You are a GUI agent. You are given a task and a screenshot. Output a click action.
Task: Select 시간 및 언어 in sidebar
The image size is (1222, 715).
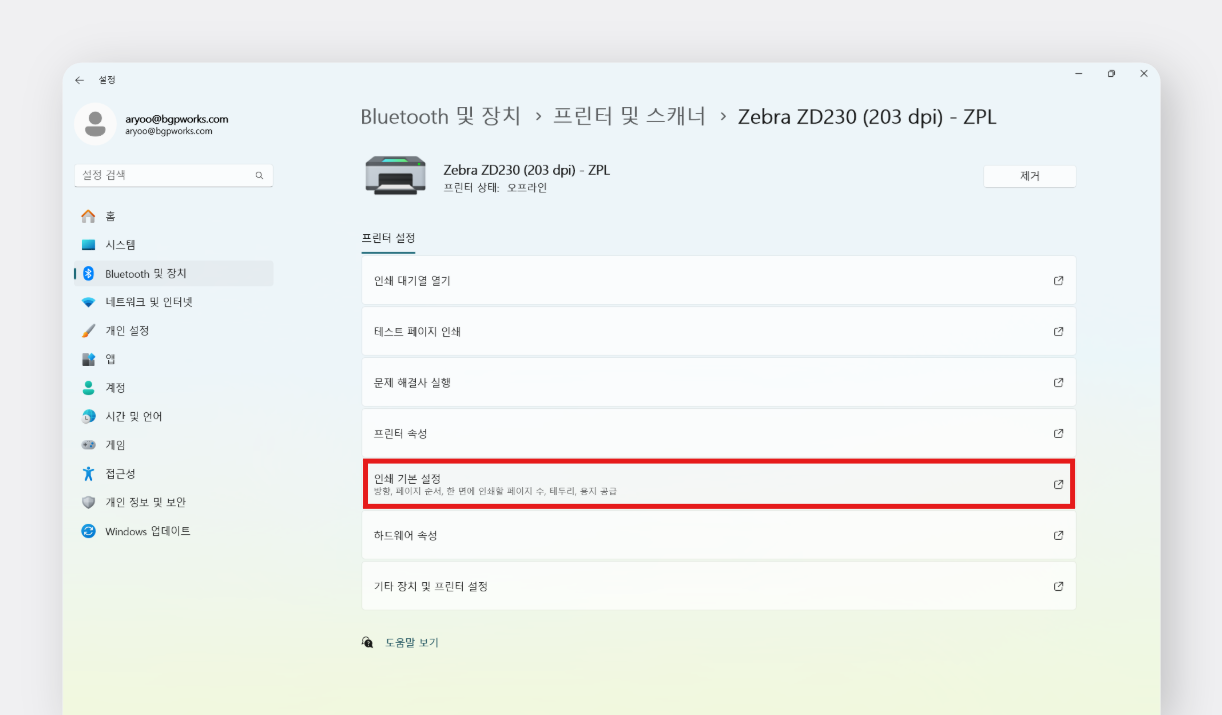(x=133, y=416)
